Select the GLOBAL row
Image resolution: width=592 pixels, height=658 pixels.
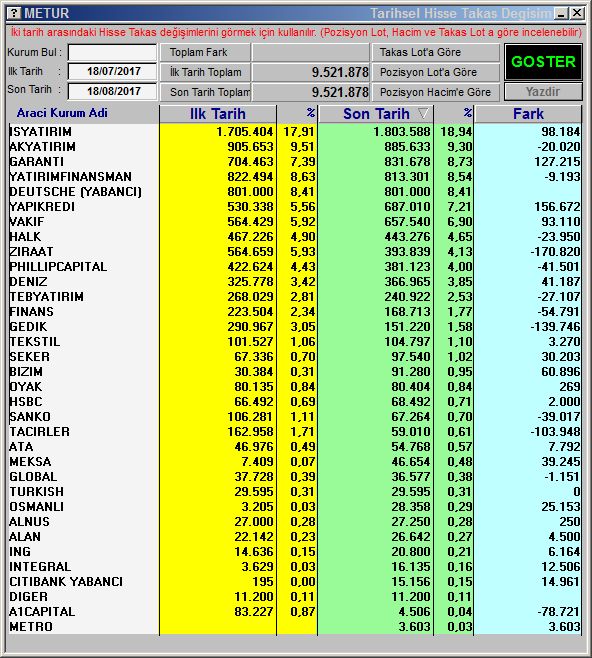(295, 477)
